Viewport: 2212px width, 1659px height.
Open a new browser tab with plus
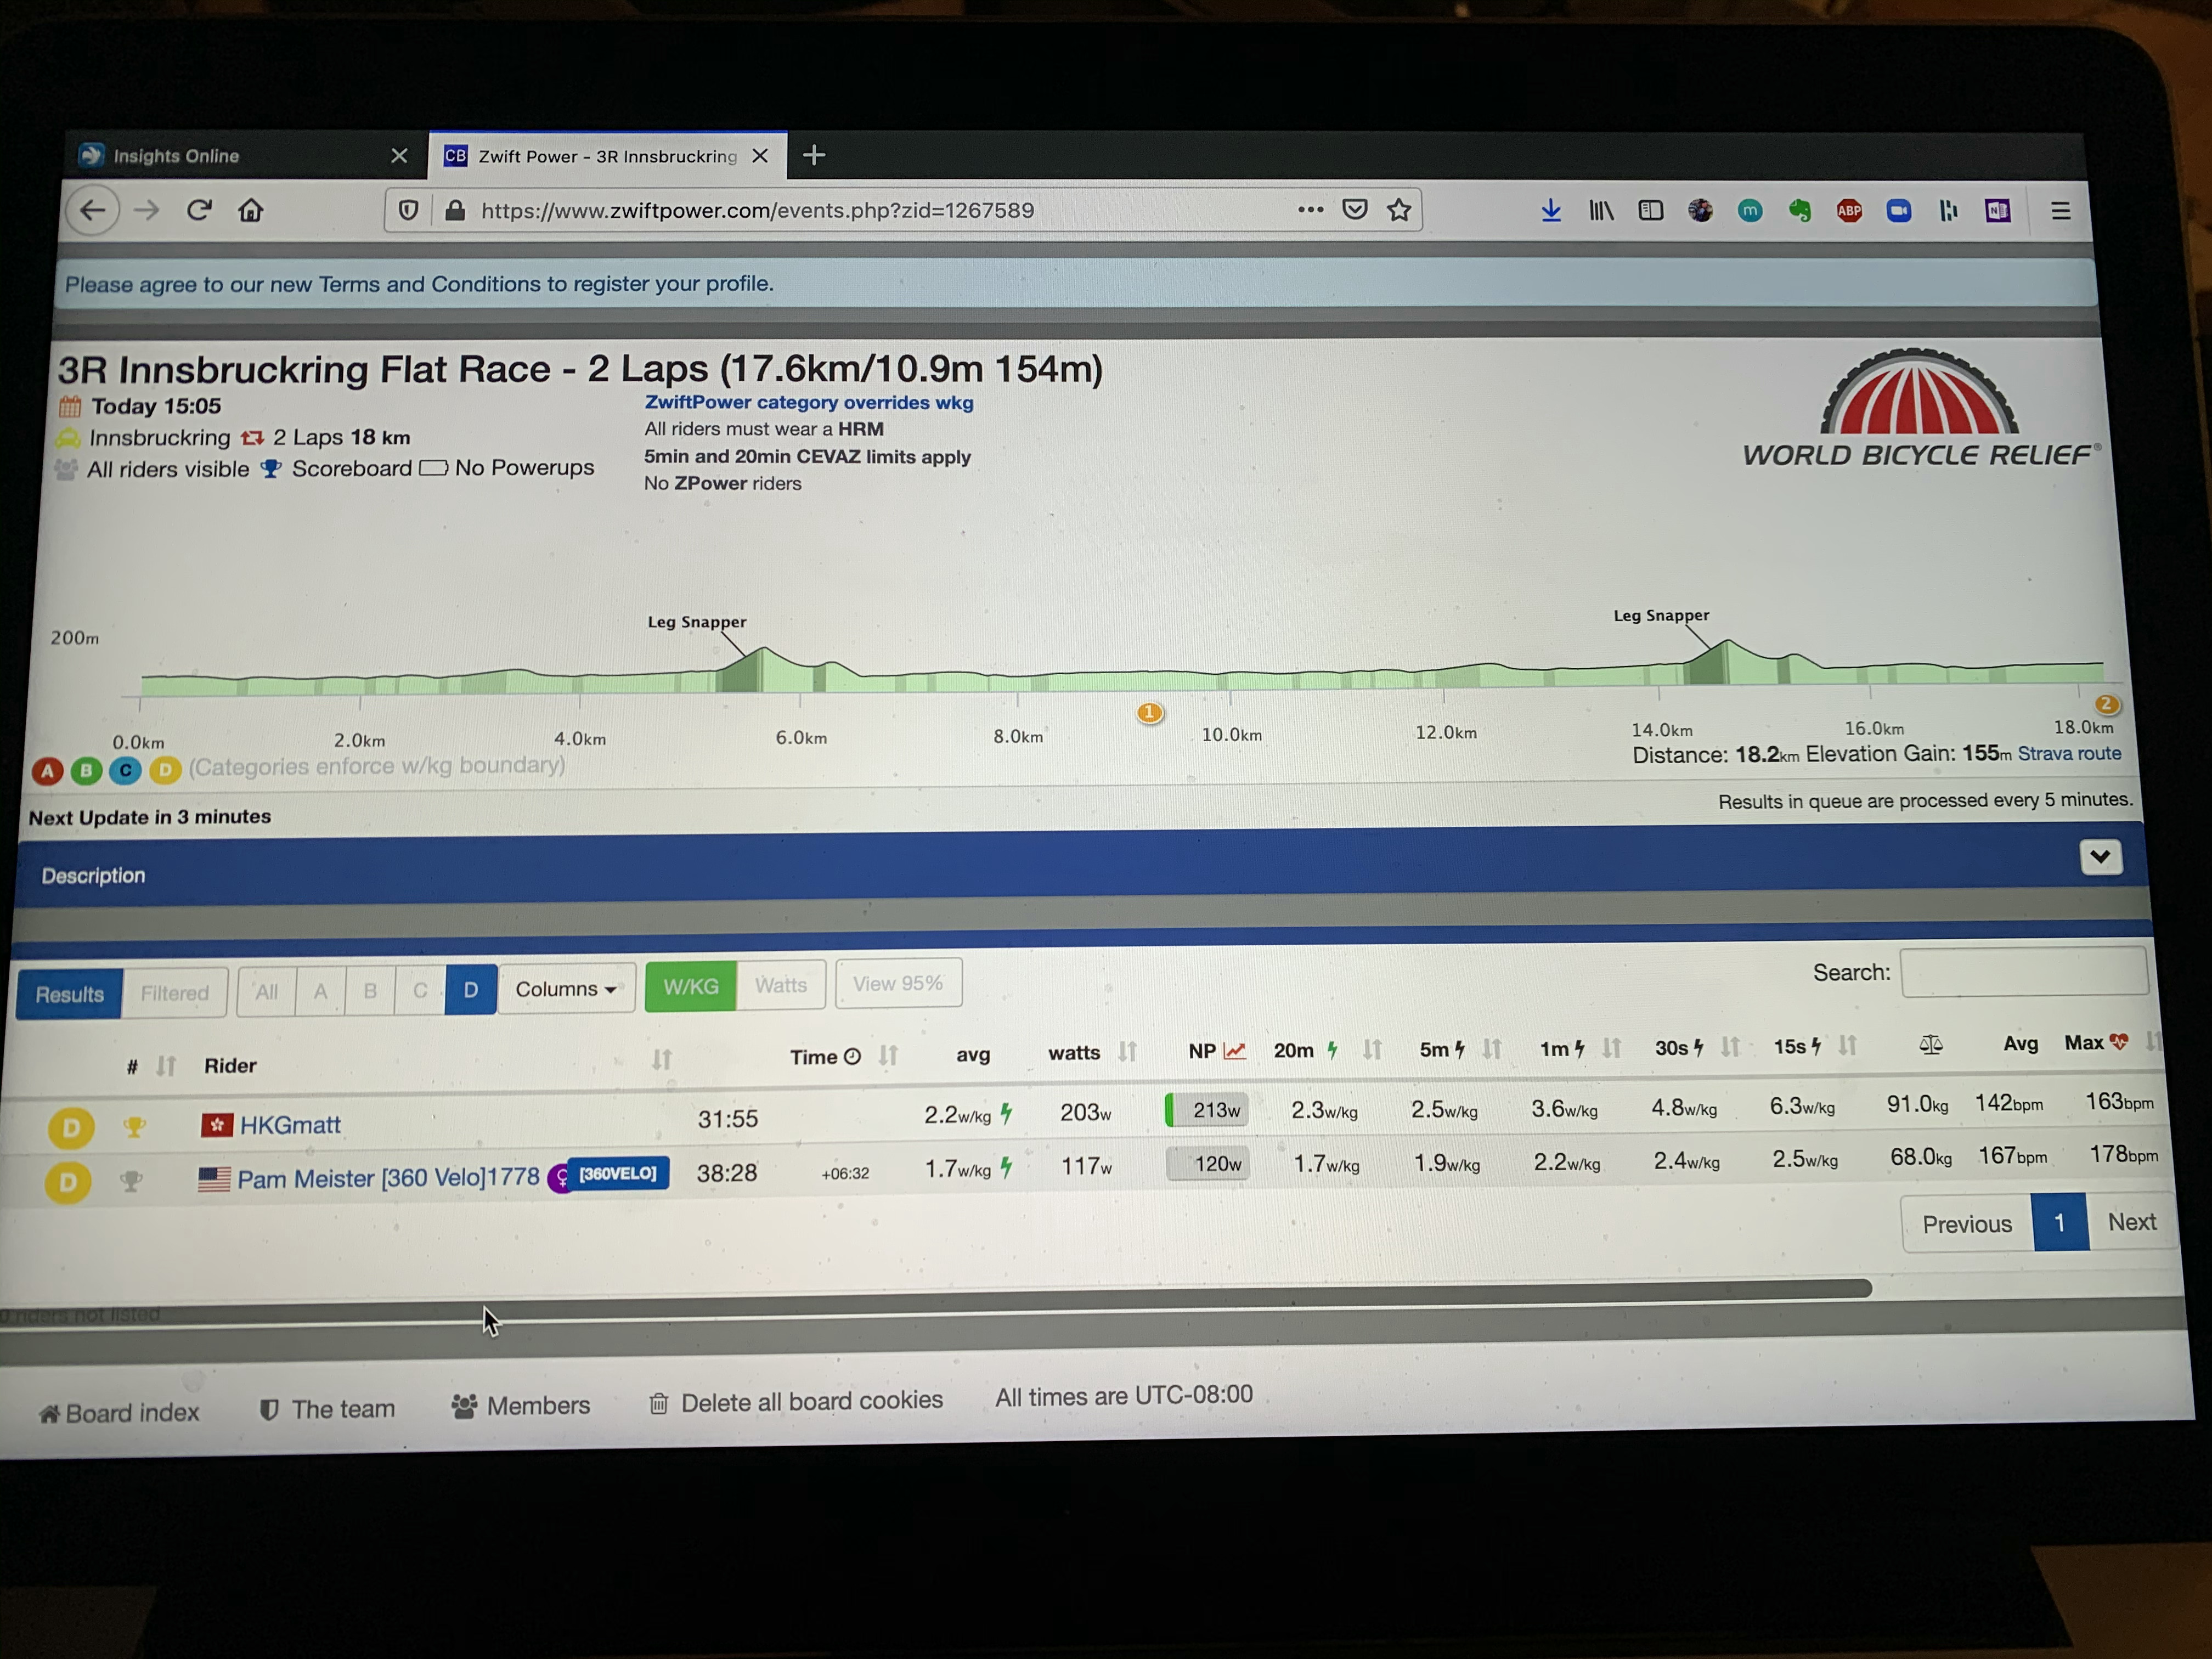coord(814,155)
